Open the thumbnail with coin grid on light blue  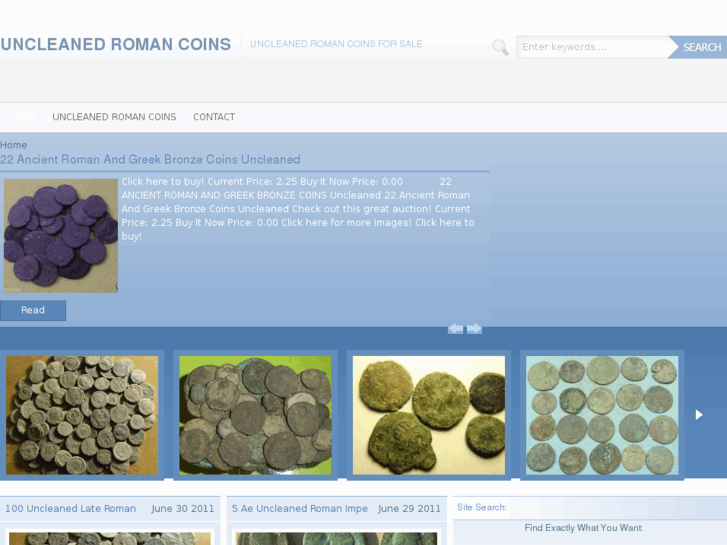pyautogui.click(x=602, y=415)
